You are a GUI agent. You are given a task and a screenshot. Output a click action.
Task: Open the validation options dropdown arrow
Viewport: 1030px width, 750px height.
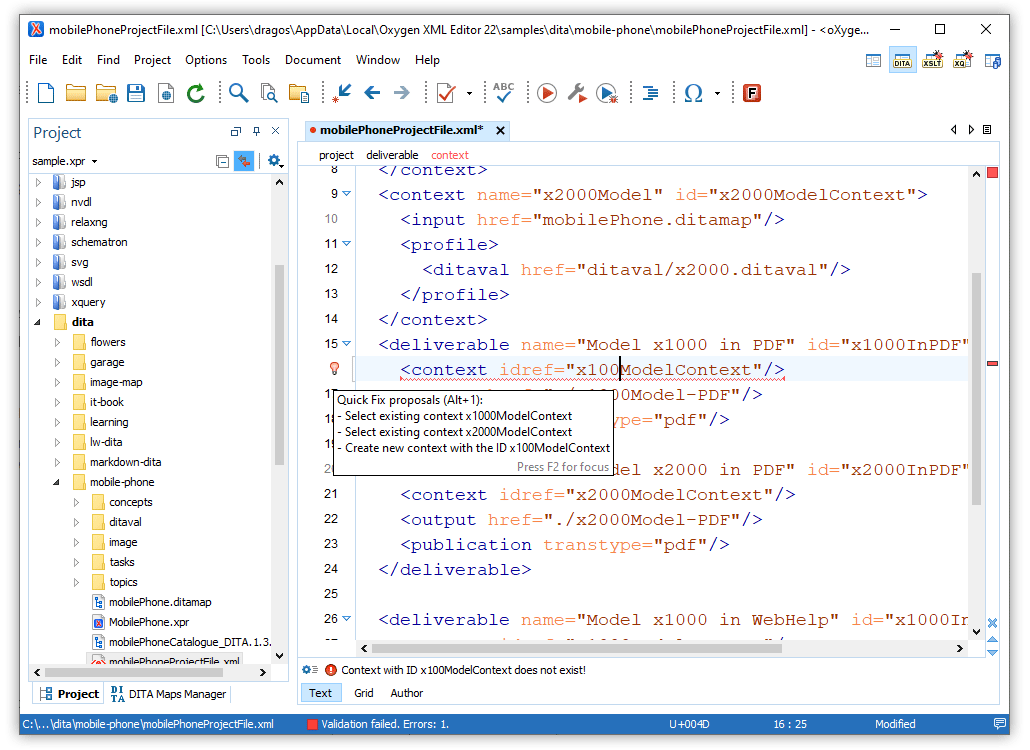469,93
